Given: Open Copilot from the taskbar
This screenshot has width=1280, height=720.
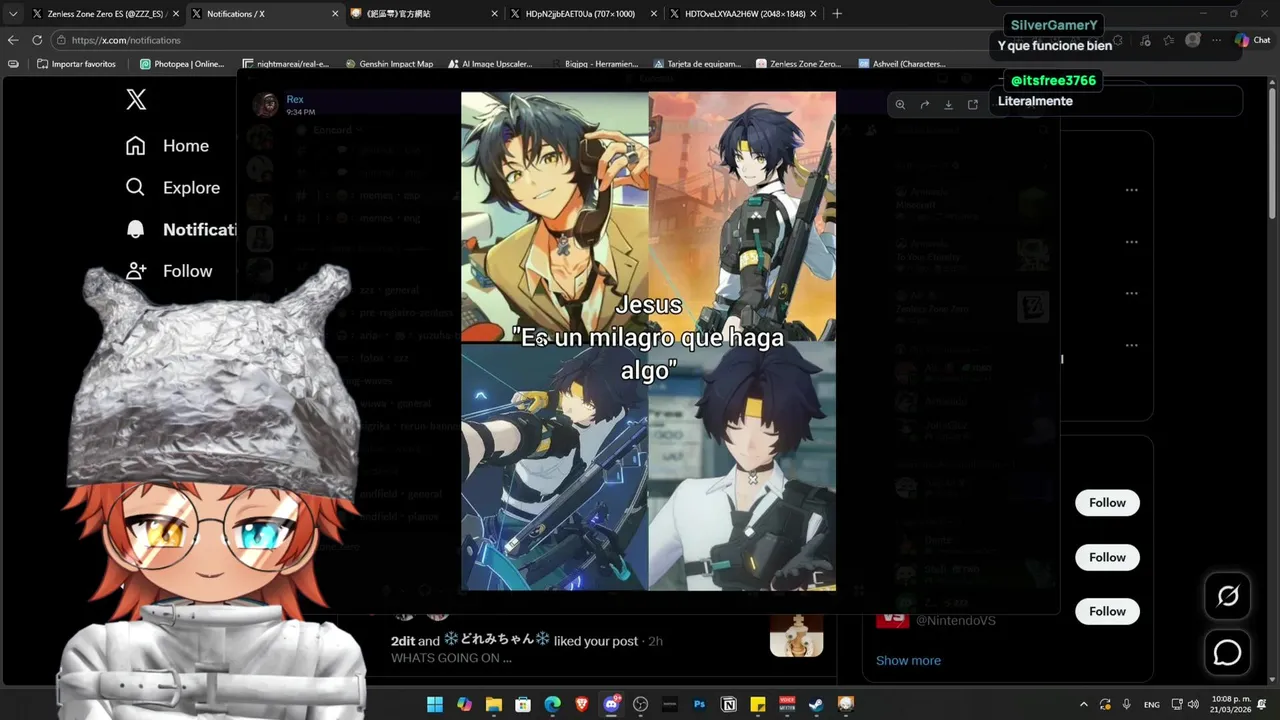Looking at the screenshot, I should tap(464, 704).
